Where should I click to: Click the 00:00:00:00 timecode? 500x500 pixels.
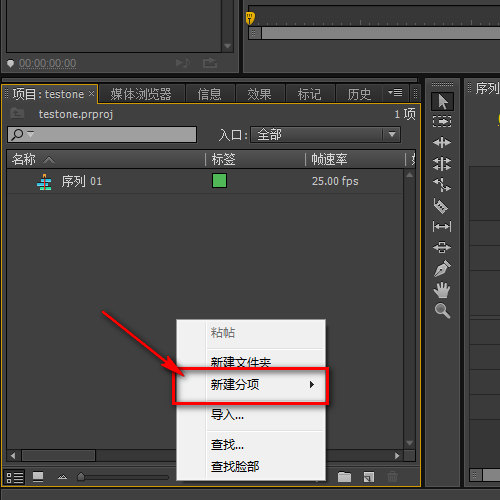click(x=48, y=63)
